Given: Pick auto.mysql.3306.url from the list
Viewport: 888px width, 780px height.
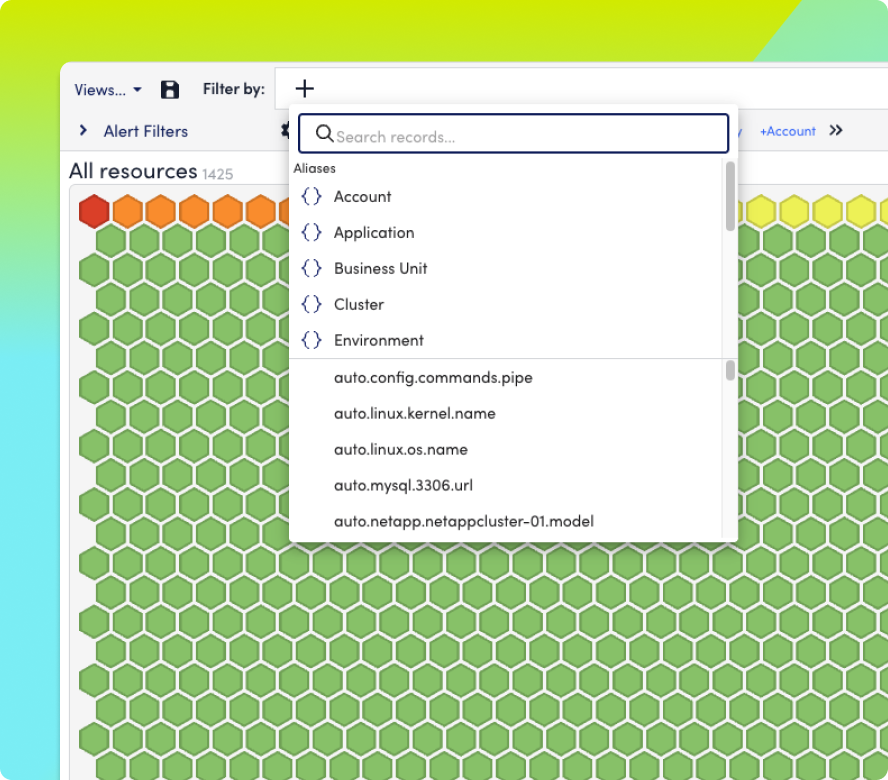Looking at the screenshot, I should pos(403,486).
